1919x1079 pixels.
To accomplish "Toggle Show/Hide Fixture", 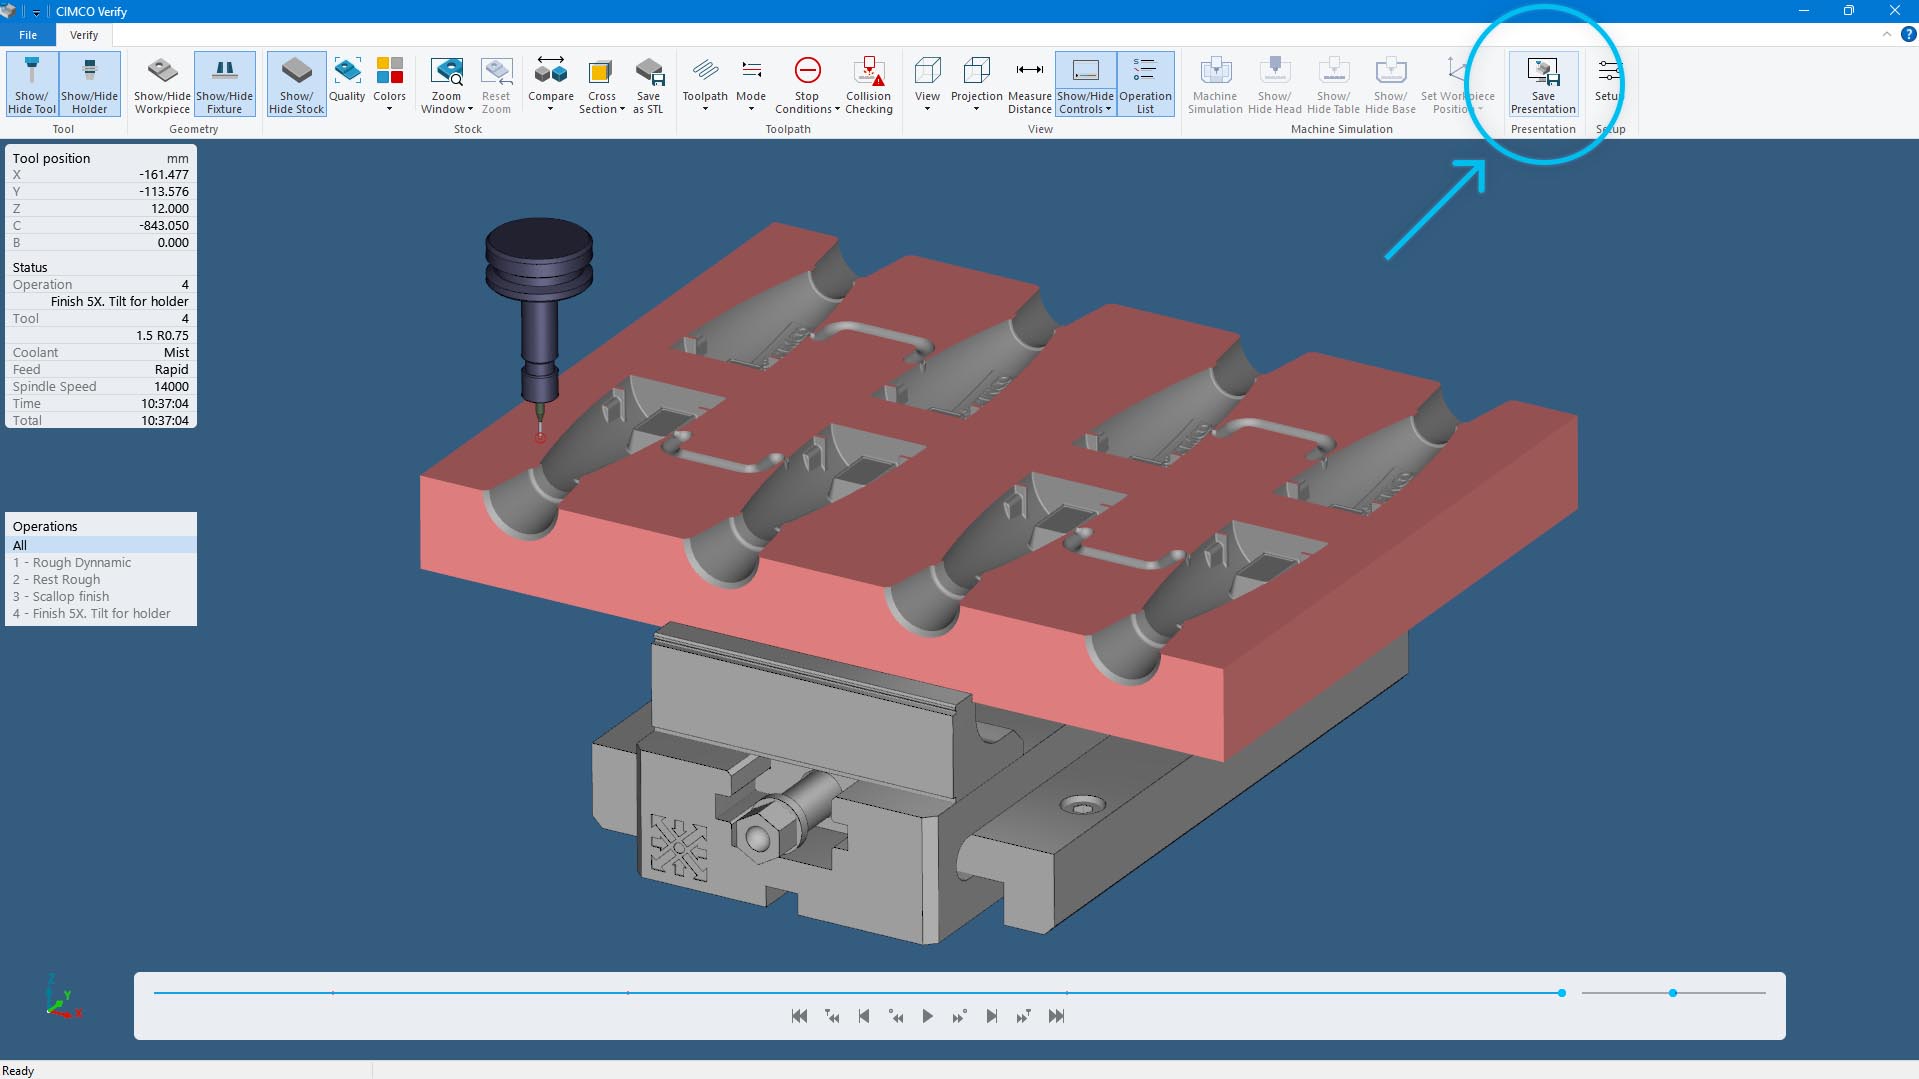I will tap(225, 84).
